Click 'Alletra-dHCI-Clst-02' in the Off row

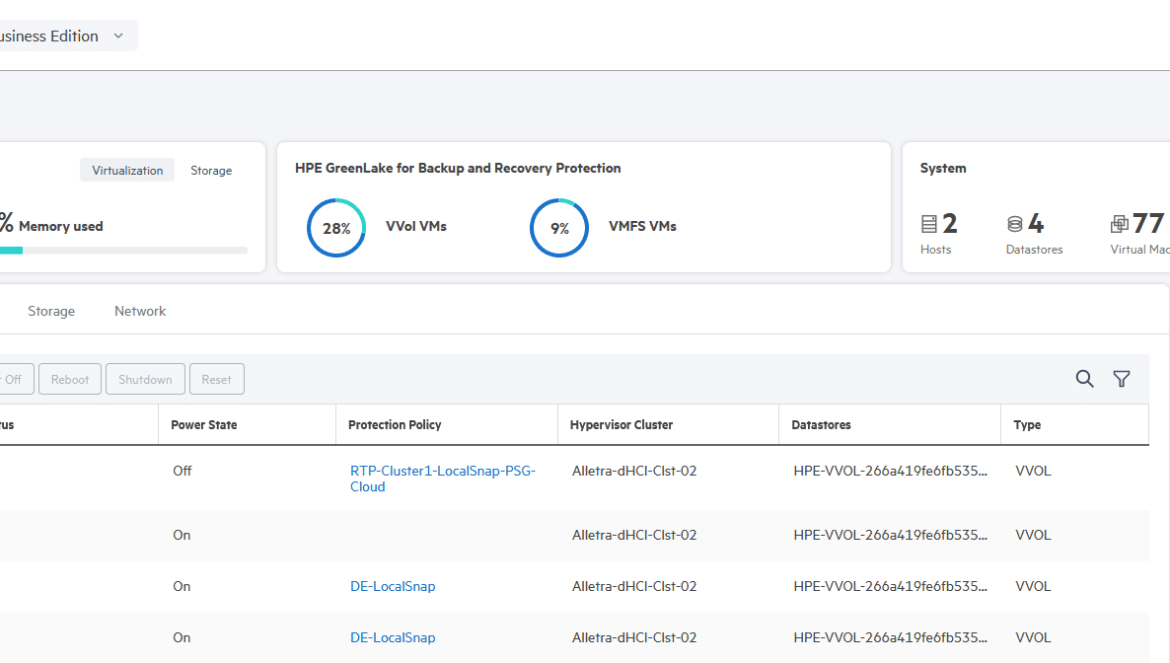(x=634, y=471)
